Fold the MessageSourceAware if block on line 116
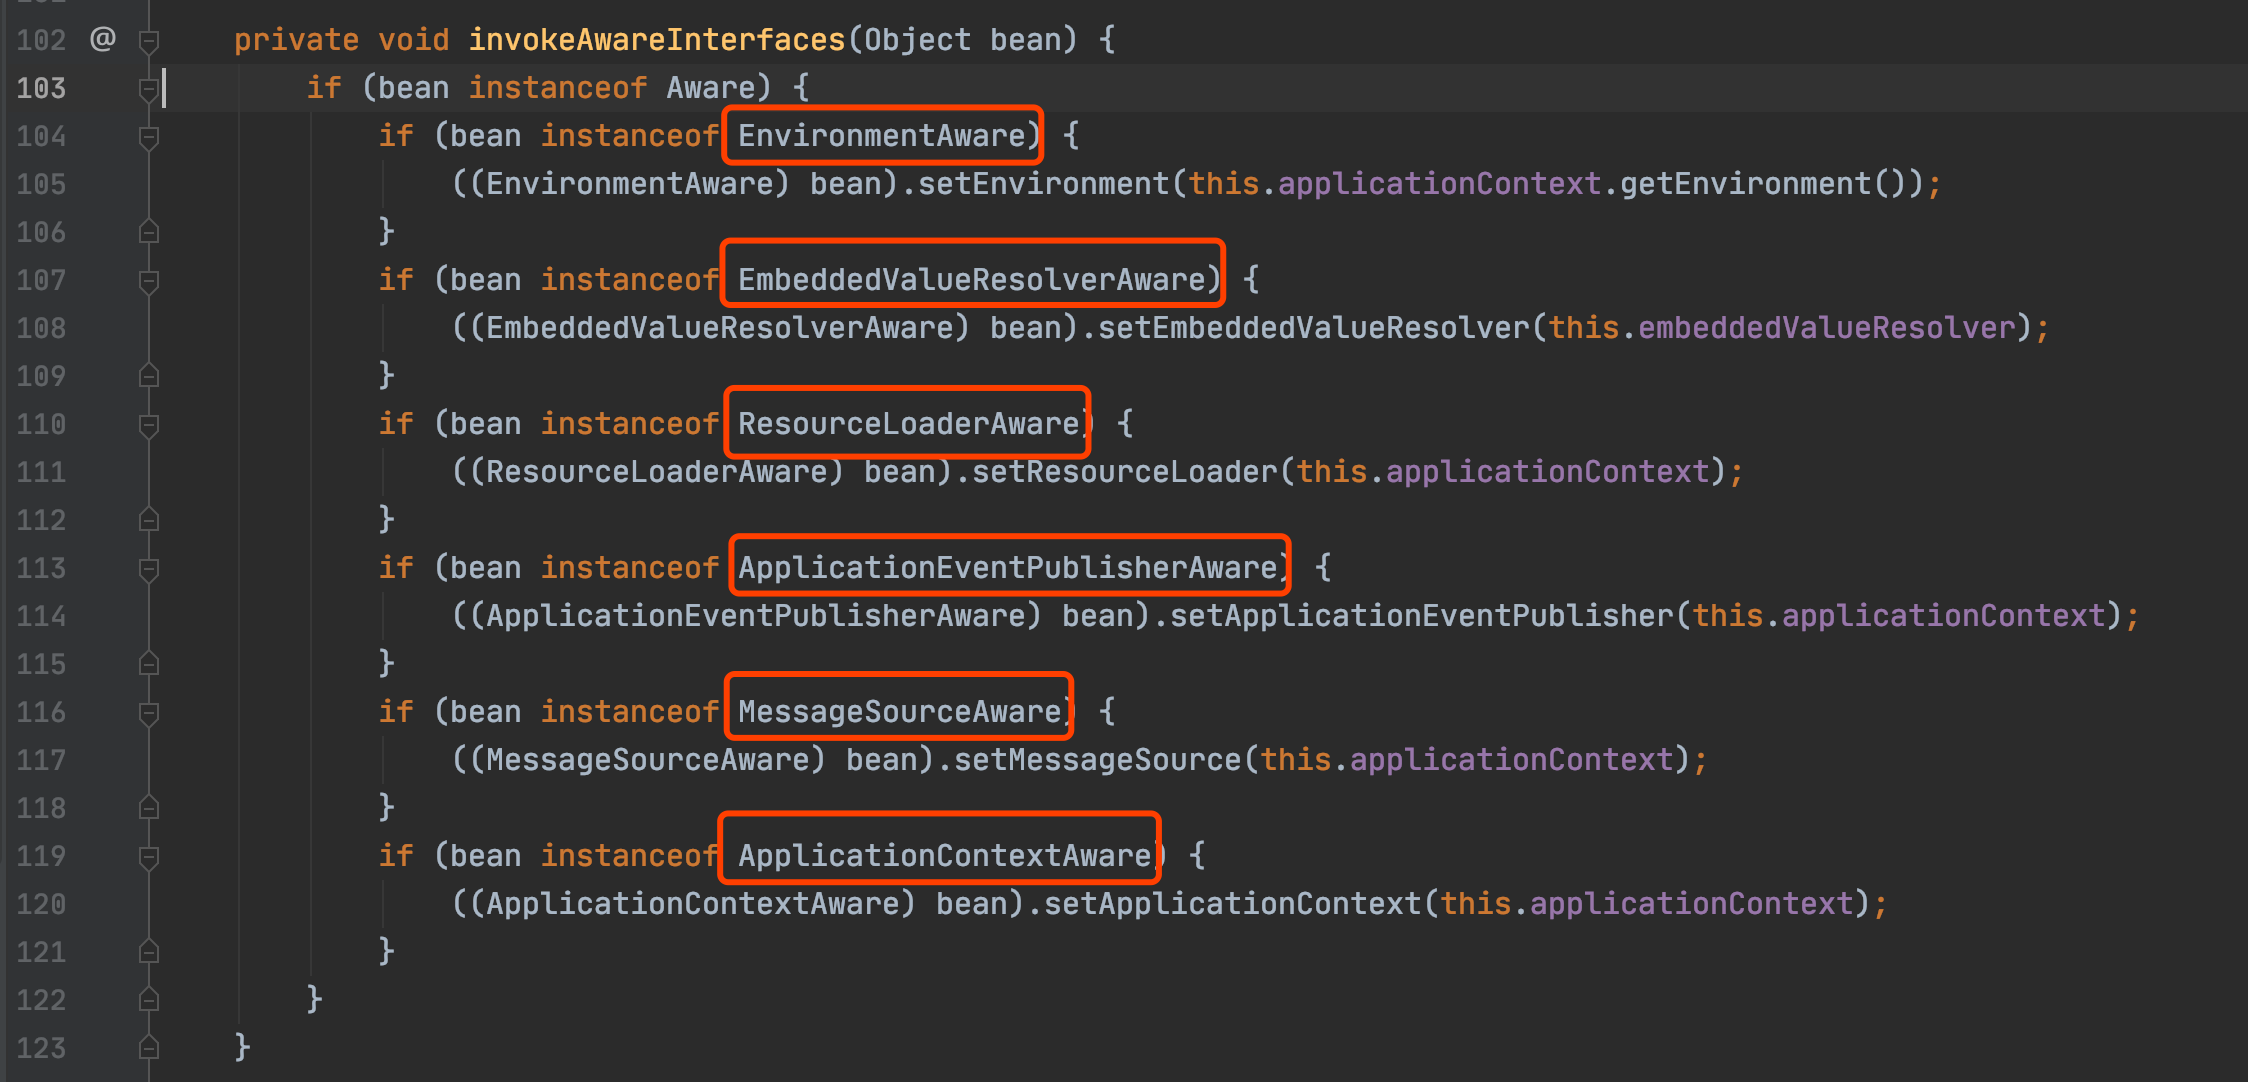Viewport: 2248px width, 1082px height. pyautogui.click(x=149, y=713)
